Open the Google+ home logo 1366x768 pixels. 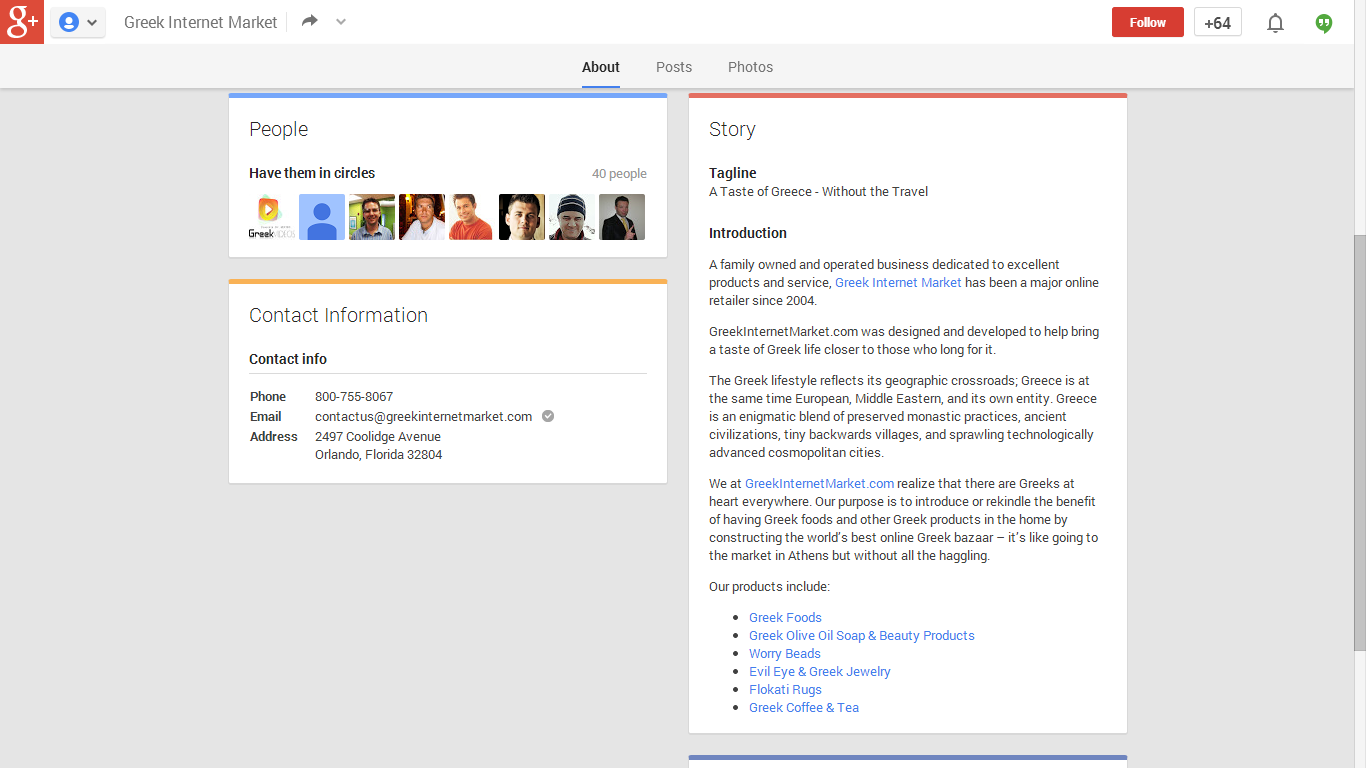click(x=22, y=22)
